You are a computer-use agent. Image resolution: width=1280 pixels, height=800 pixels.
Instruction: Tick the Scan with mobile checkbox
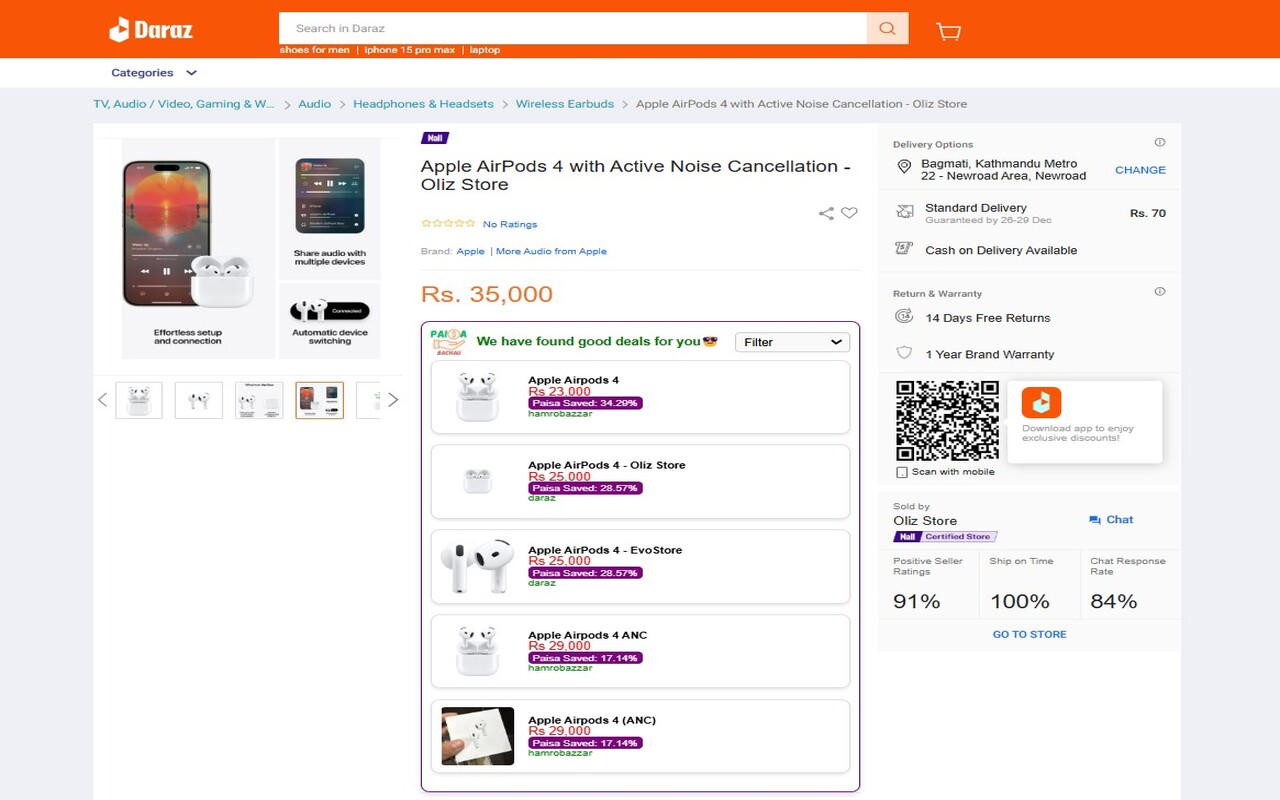902,472
